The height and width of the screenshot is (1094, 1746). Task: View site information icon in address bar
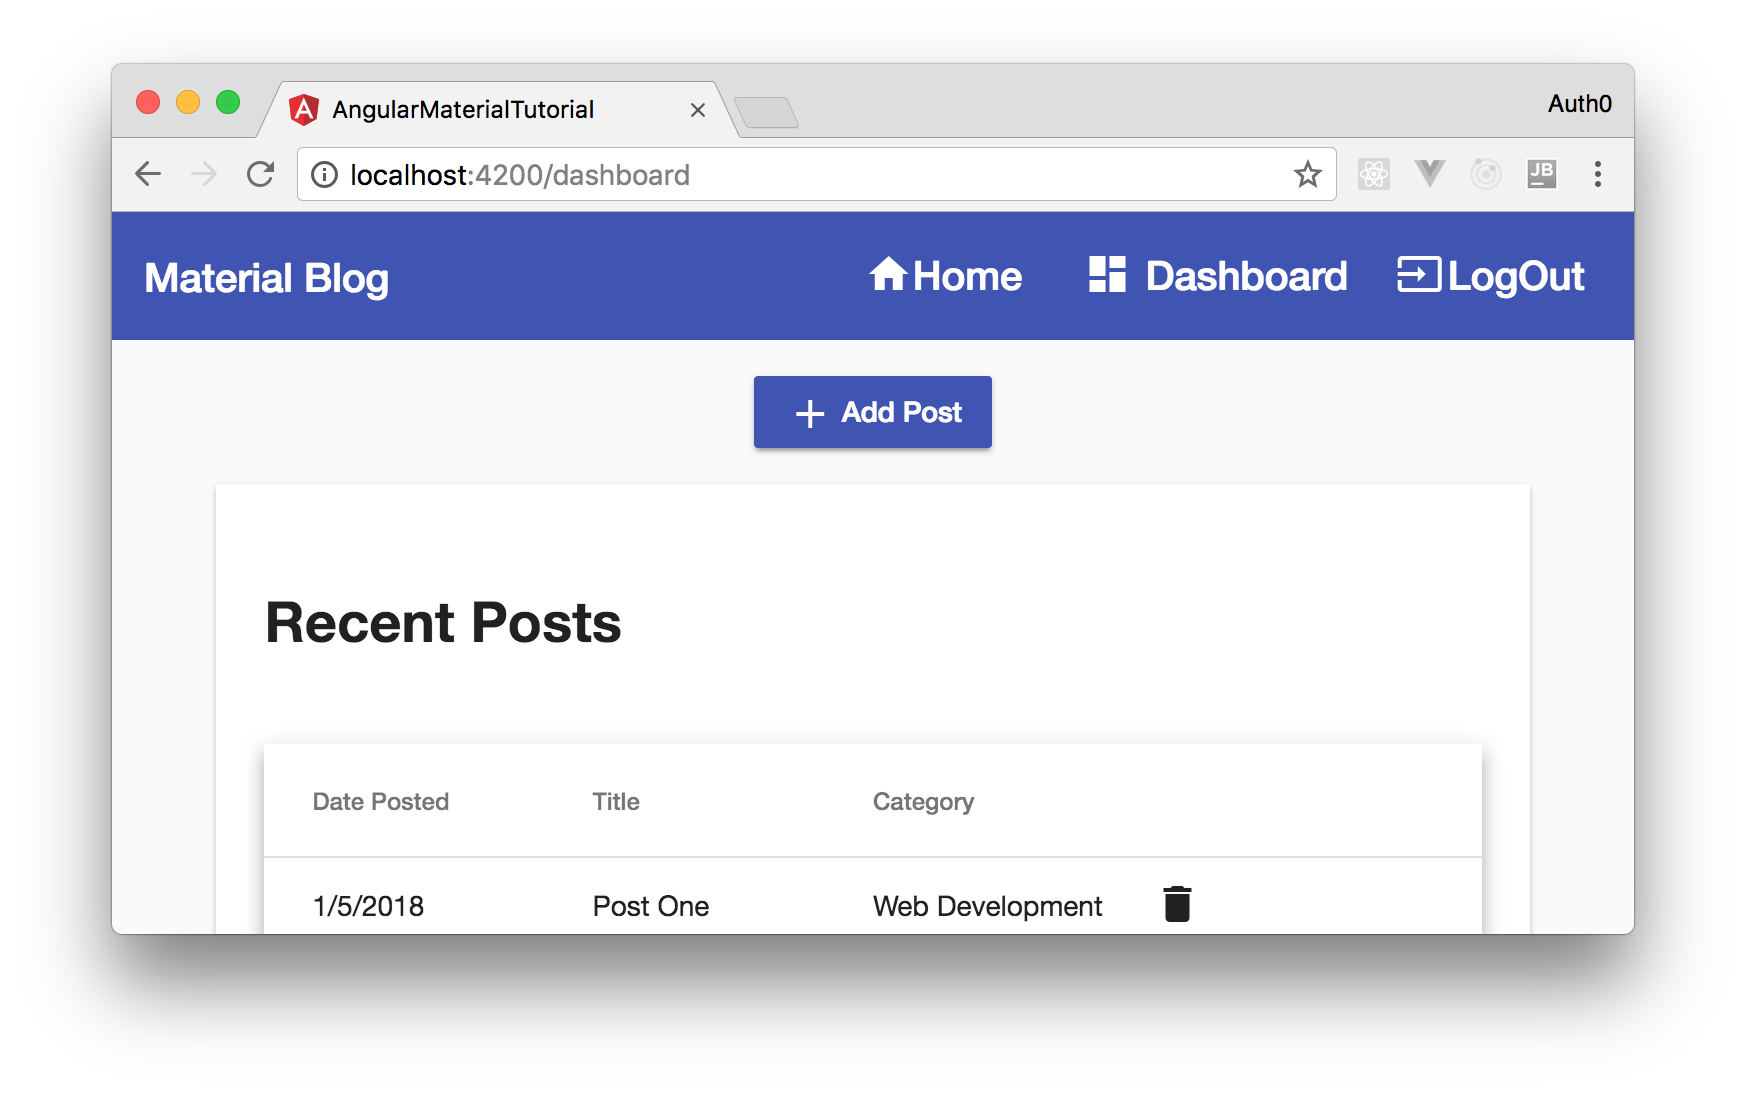[324, 175]
